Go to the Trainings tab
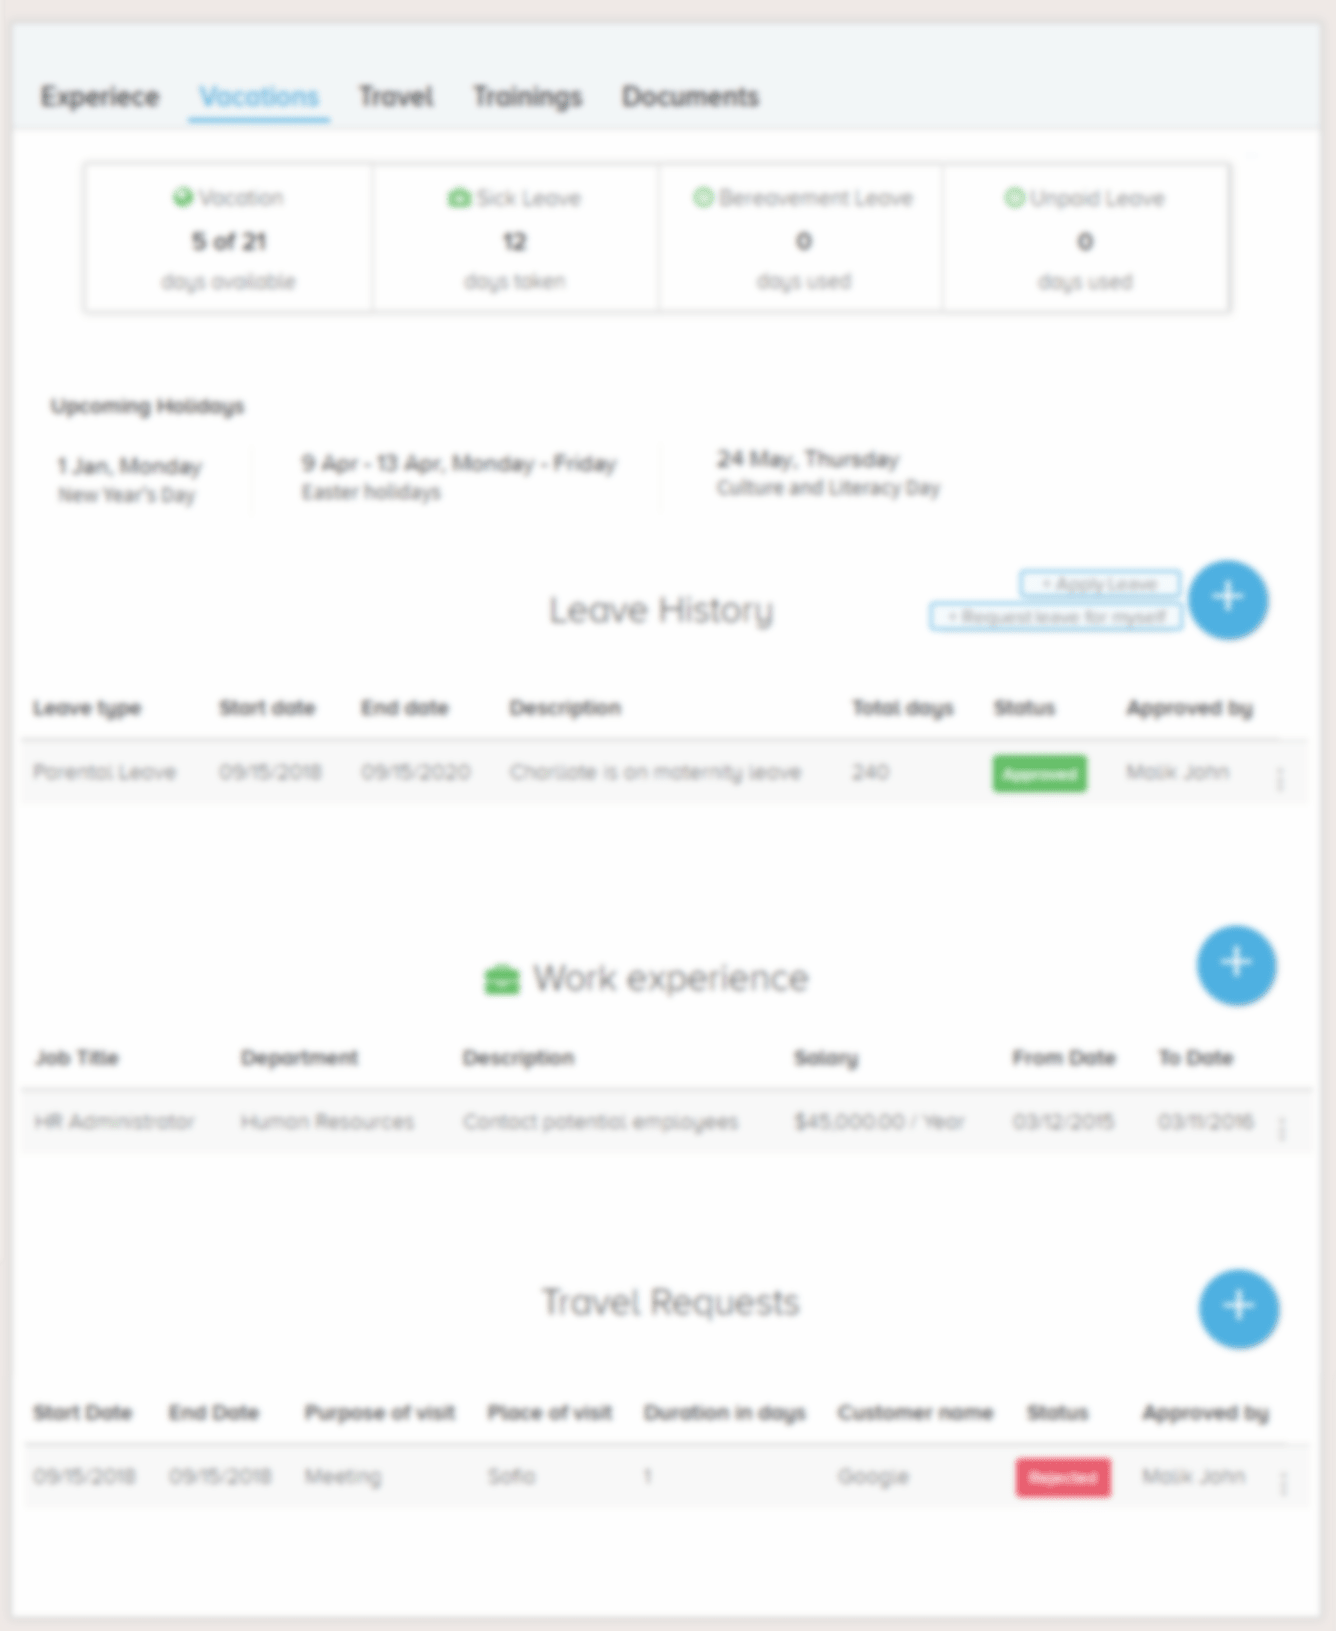This screenshot has width=1336, height=1631. (x=527, y=97)
